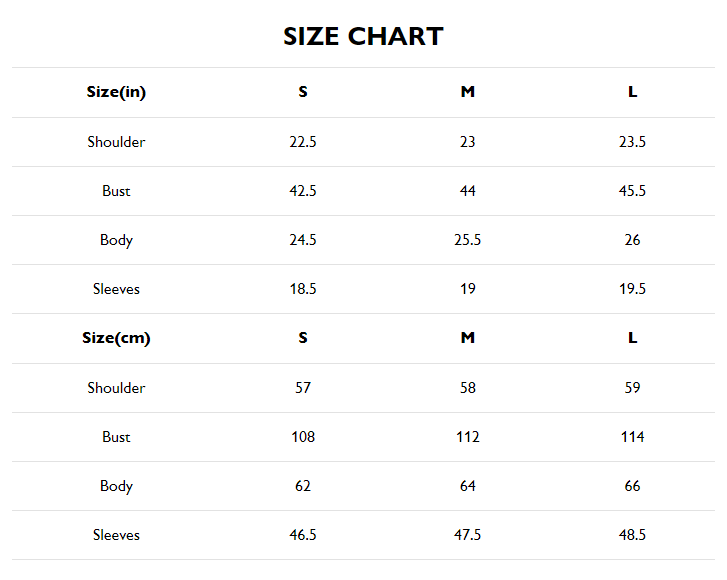Click the 114 bust value in cm
The width and height of the screenshot is (727, 580).
[632, 437]
